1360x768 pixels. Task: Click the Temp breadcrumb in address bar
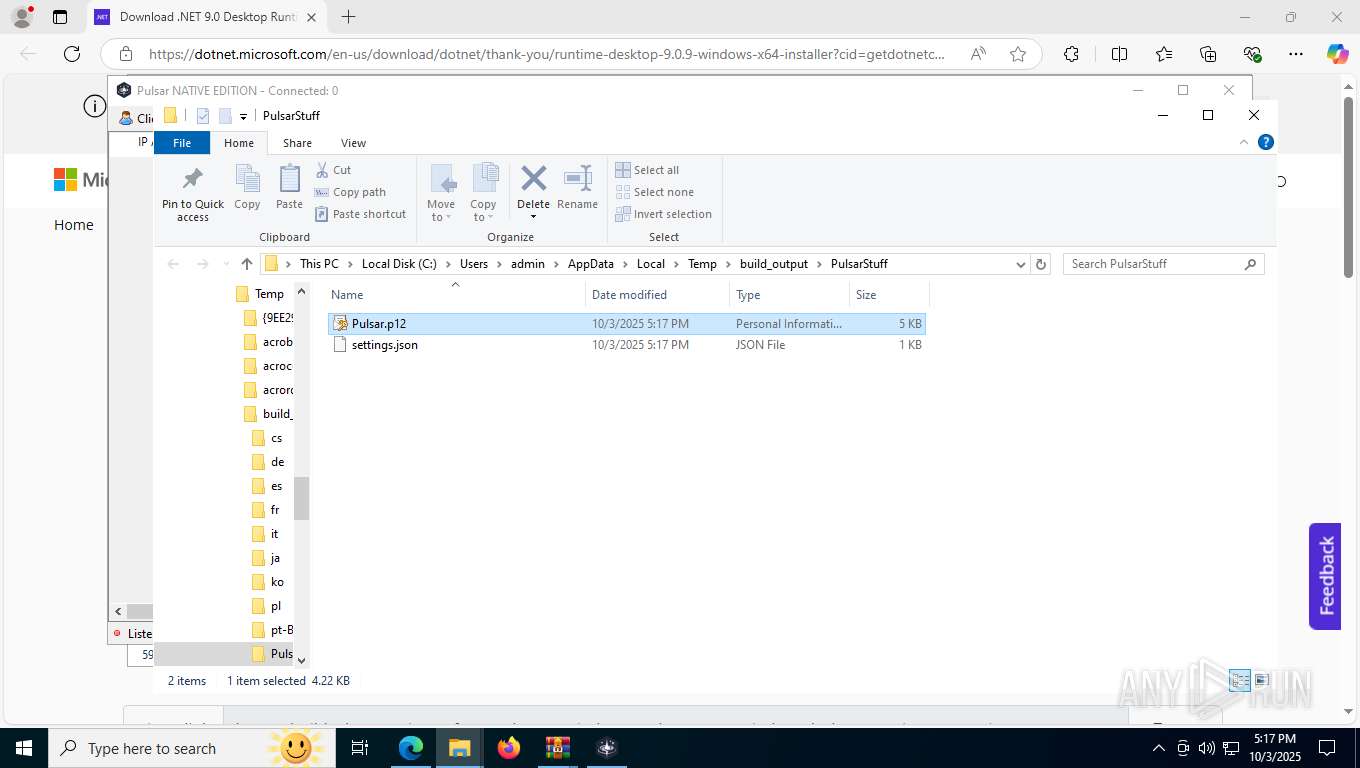pyautogui.click(x=702, y=264)
